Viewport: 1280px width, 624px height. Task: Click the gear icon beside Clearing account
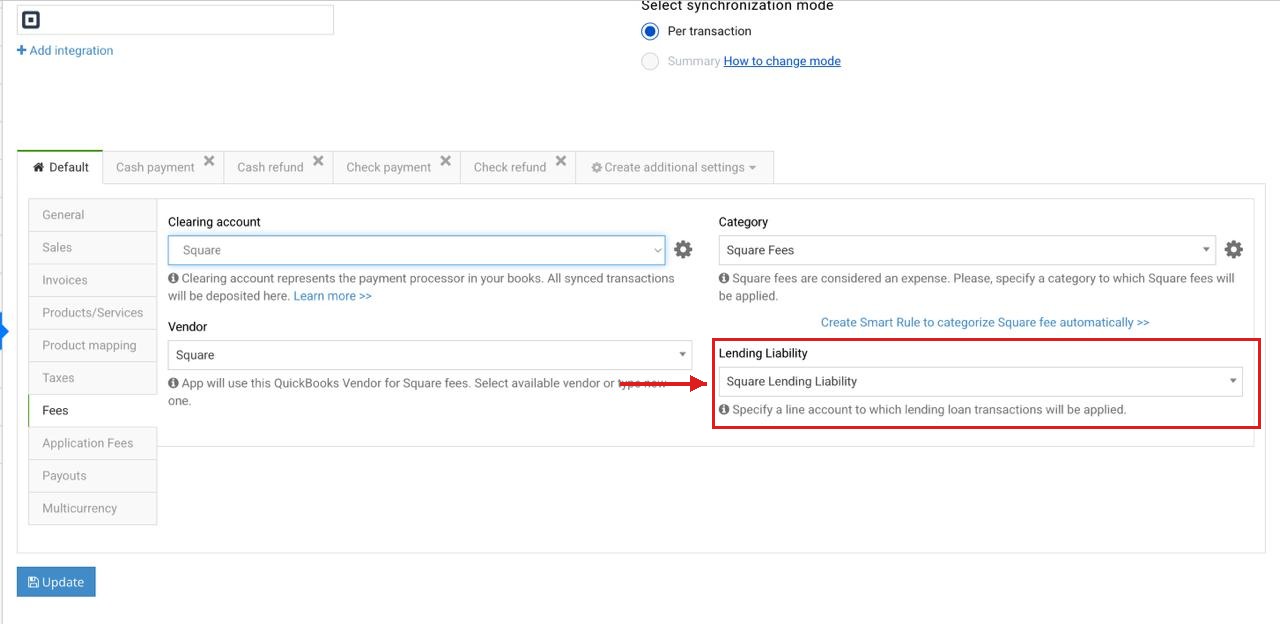coord(683,249)
